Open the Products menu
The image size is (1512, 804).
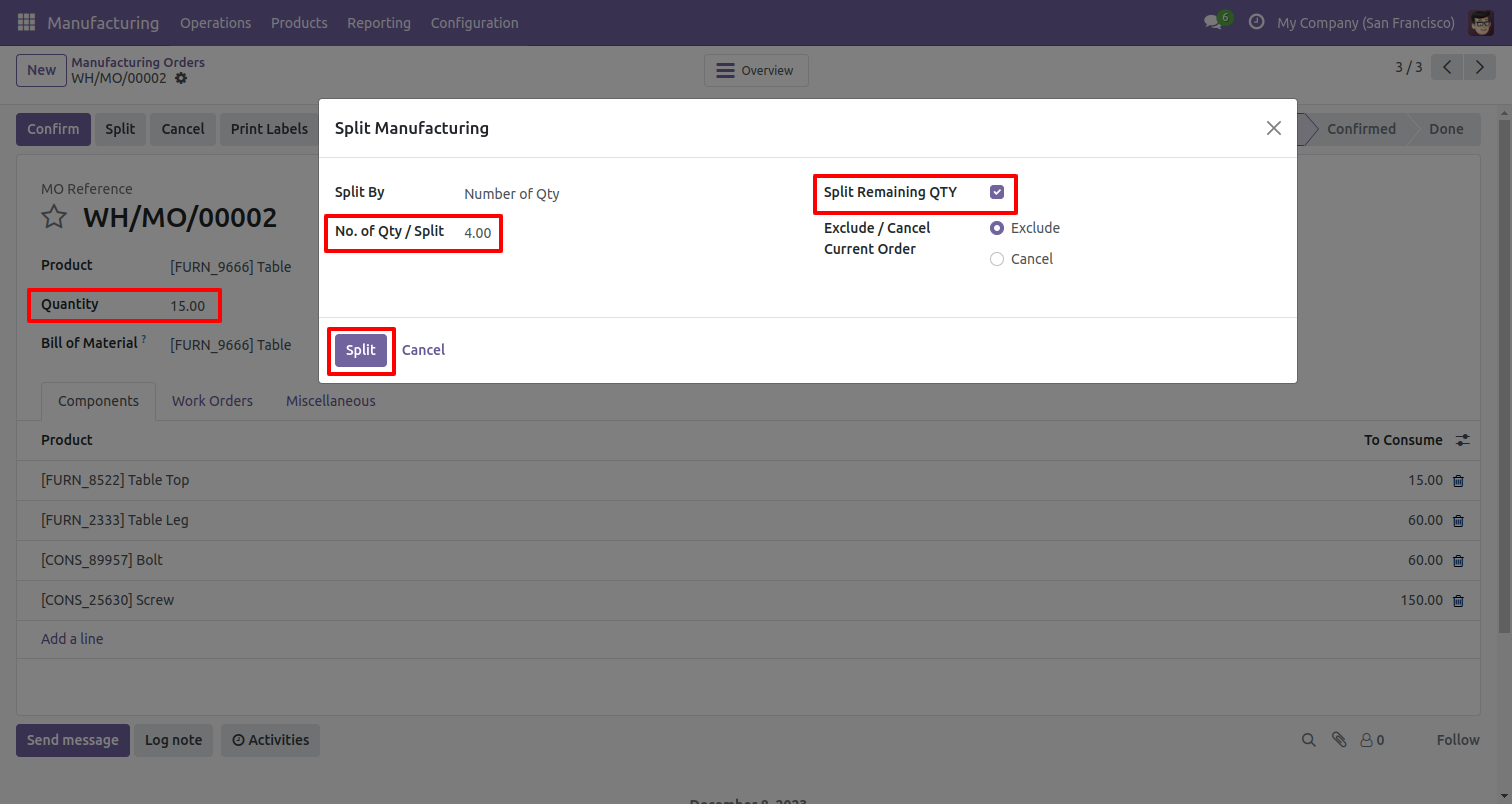[299, 22]
